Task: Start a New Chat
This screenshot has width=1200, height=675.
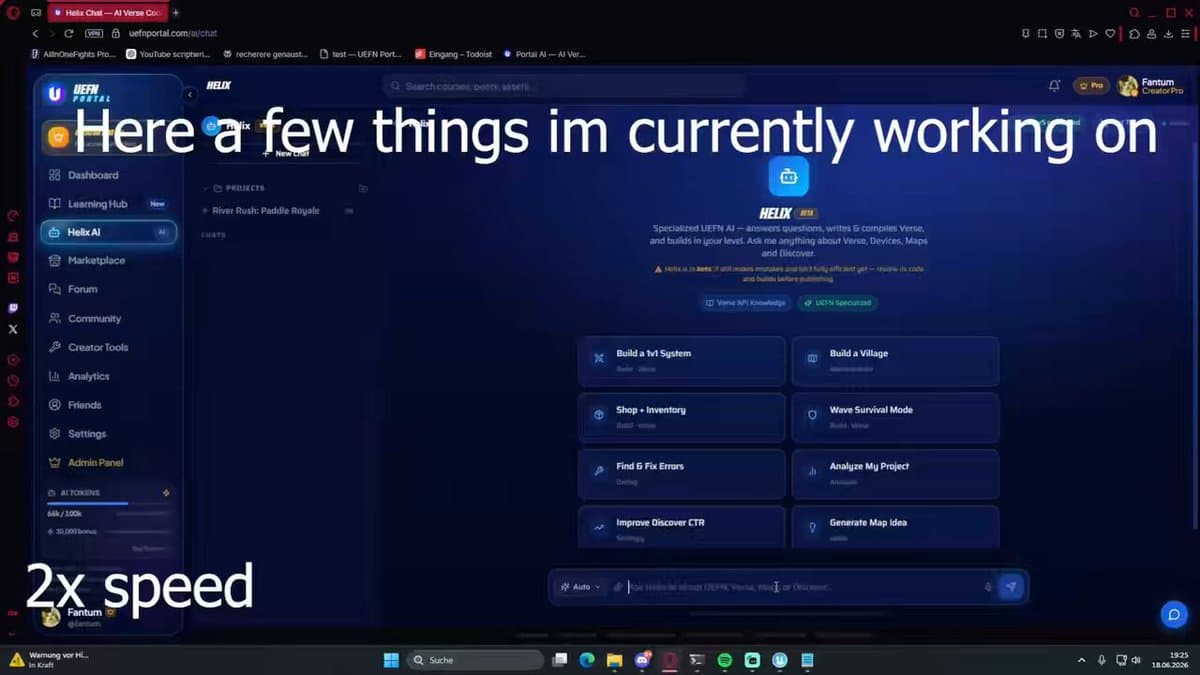Action: (286, 154)
